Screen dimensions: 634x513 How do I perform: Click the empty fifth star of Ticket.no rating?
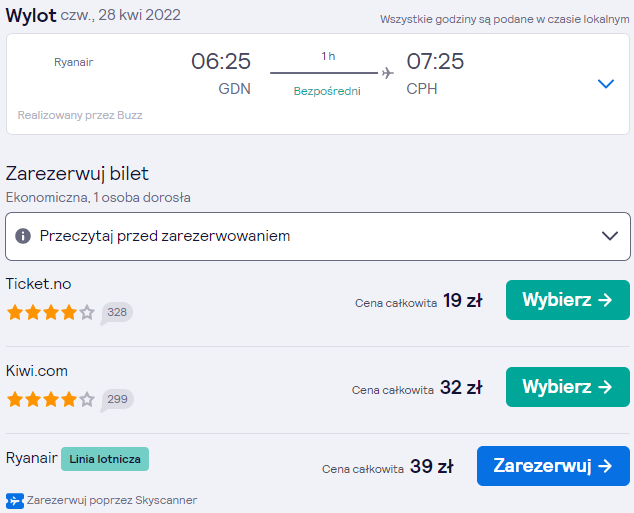point(87,312)
